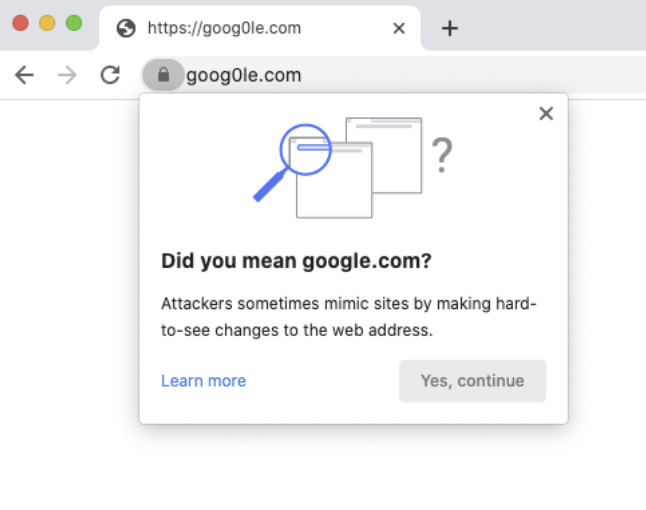Click the address bar showing goog0le.com

point(400,75)
